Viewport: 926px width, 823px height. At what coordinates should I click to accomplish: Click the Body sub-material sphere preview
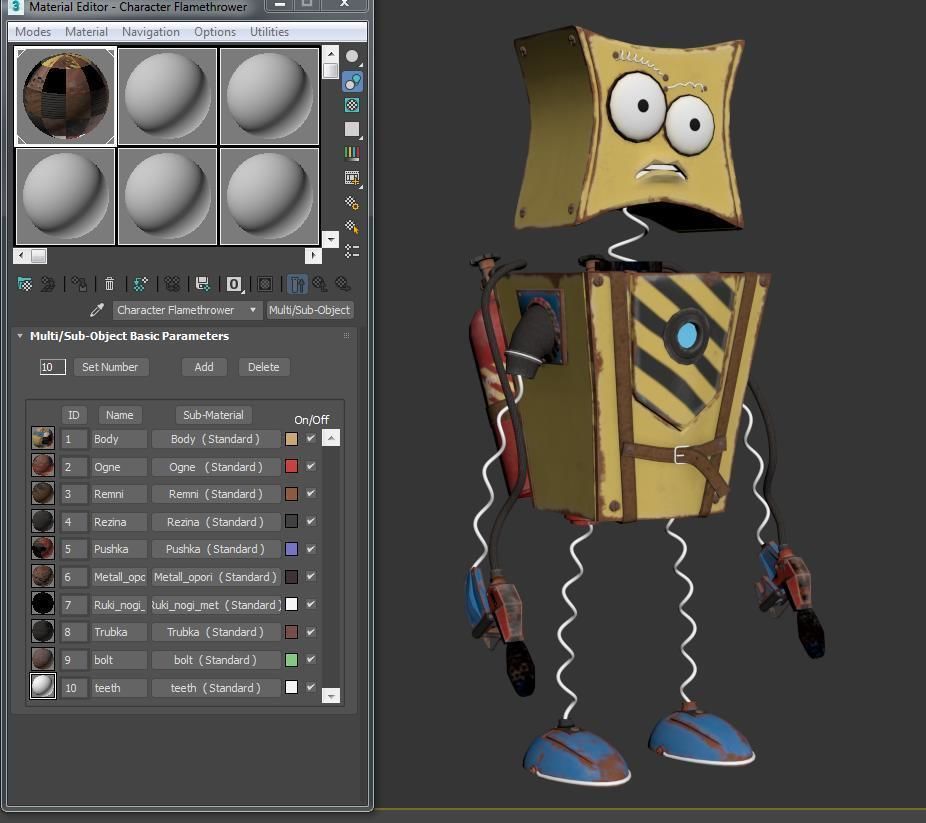43,439
